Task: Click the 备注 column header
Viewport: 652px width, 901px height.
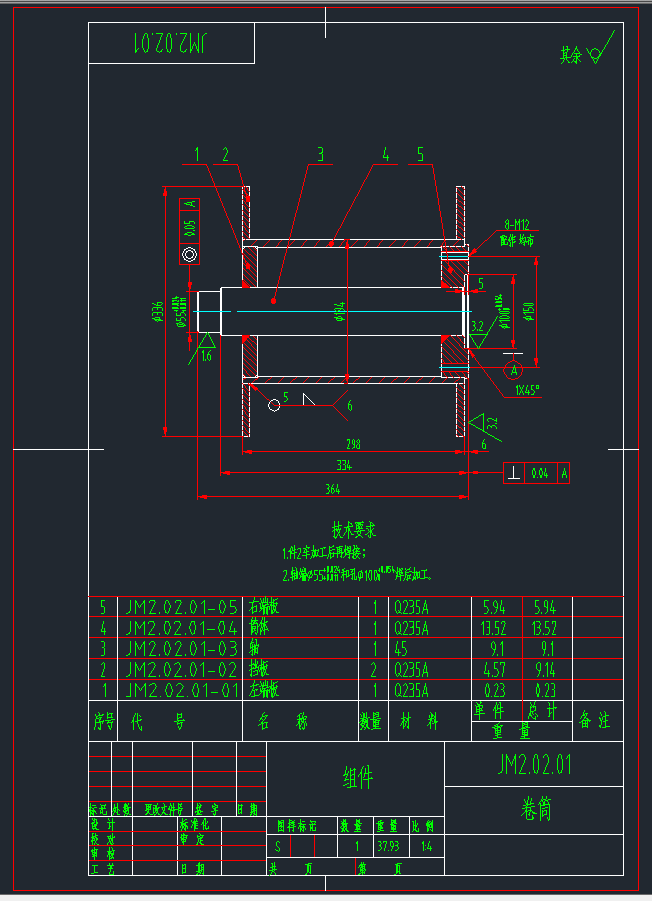Action: [595, 720]
